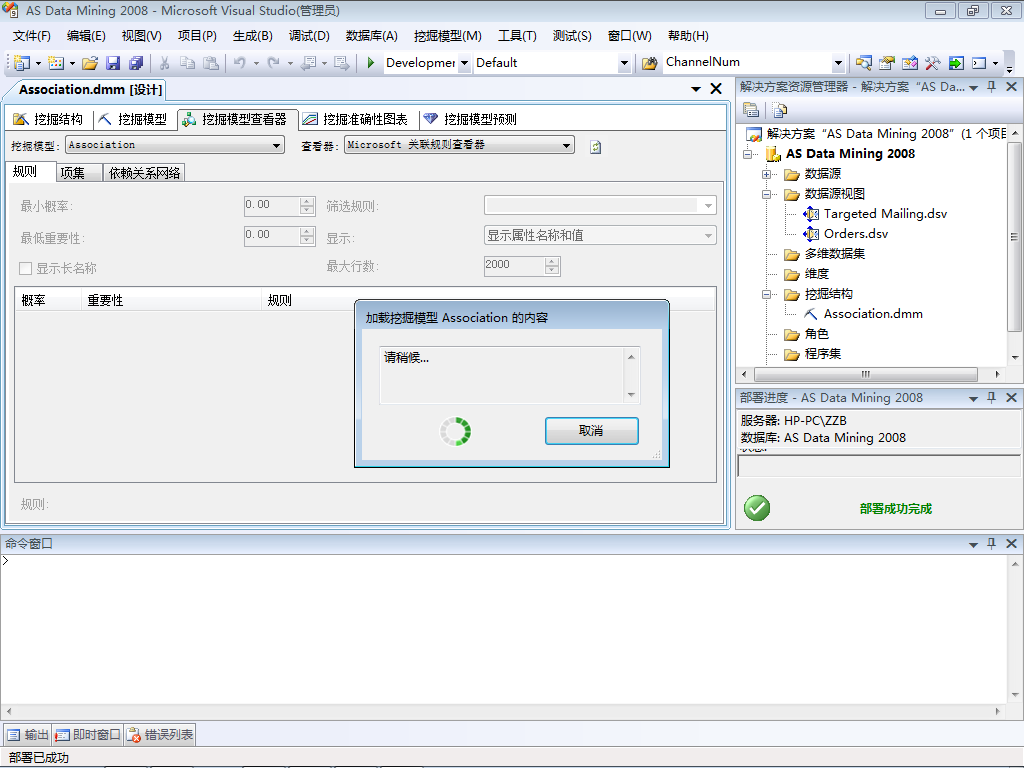Toggle the 显示长名称 checkbox
1024x768 pixels.
pos(25,268)
